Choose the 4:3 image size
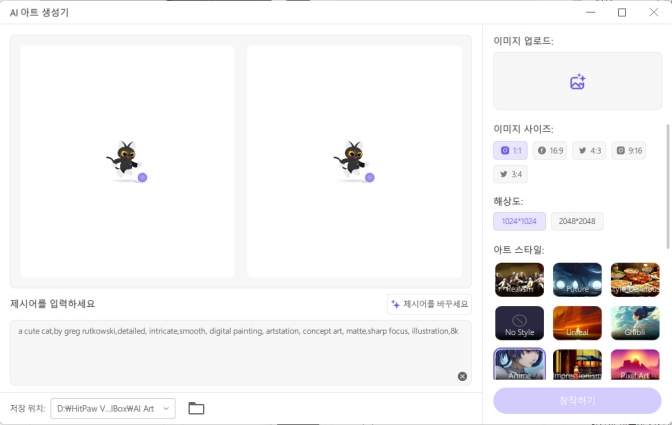This screenshot has height=425, width=672. pyautogui.click(x=589, y=151)
